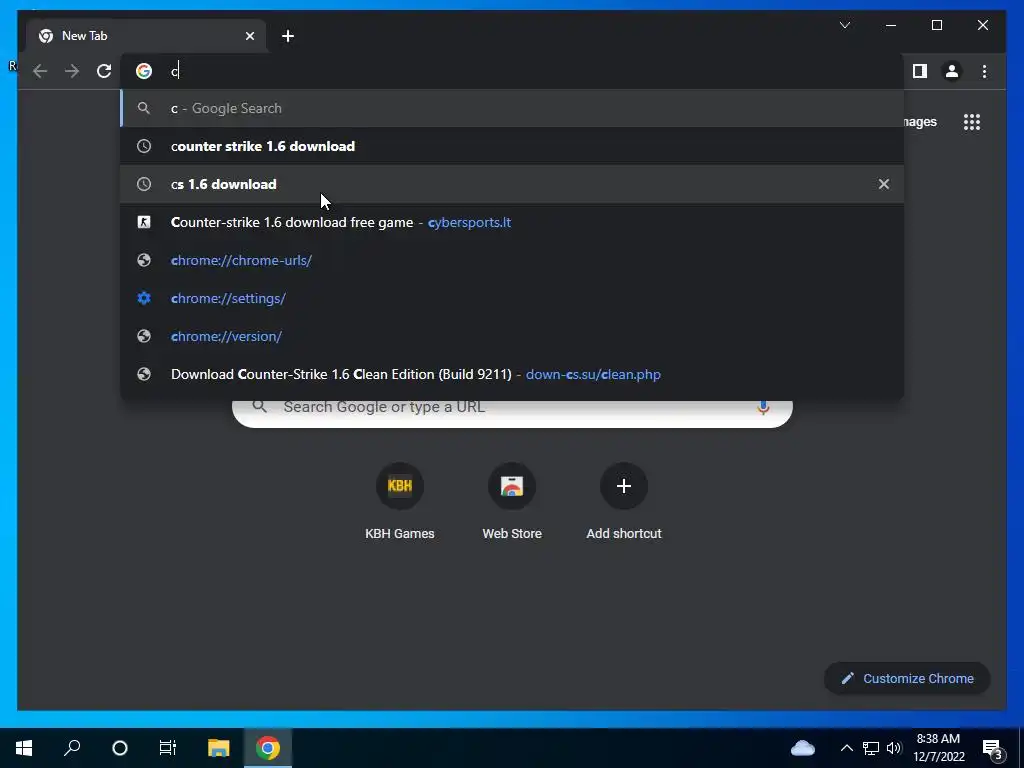Image resolution: width=1024 pixels, height=768 pixels.
Task: Open Task View on the taskbar
Action: 168,748
